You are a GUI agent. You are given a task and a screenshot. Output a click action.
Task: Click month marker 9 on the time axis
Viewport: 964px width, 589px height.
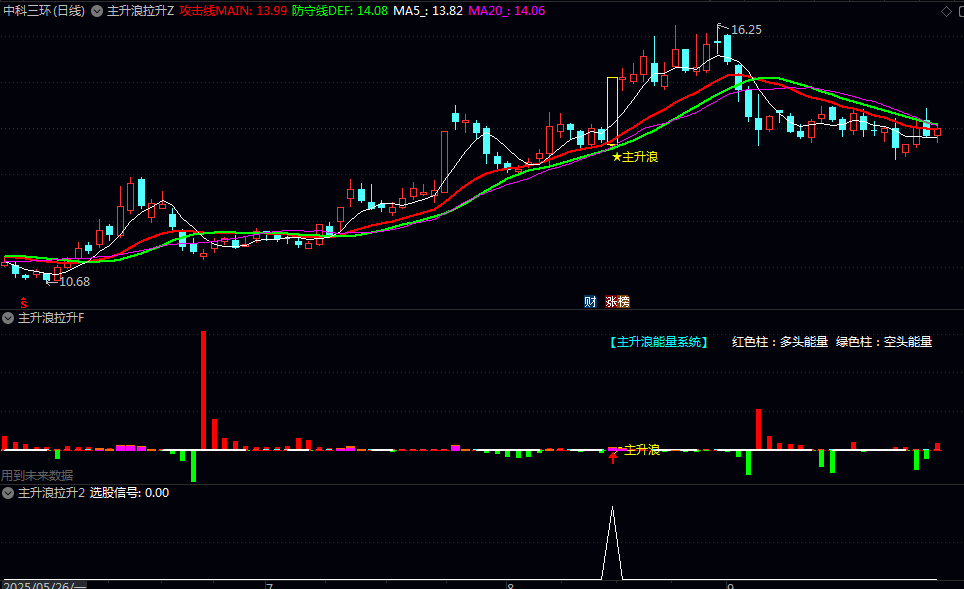(730, 586)
